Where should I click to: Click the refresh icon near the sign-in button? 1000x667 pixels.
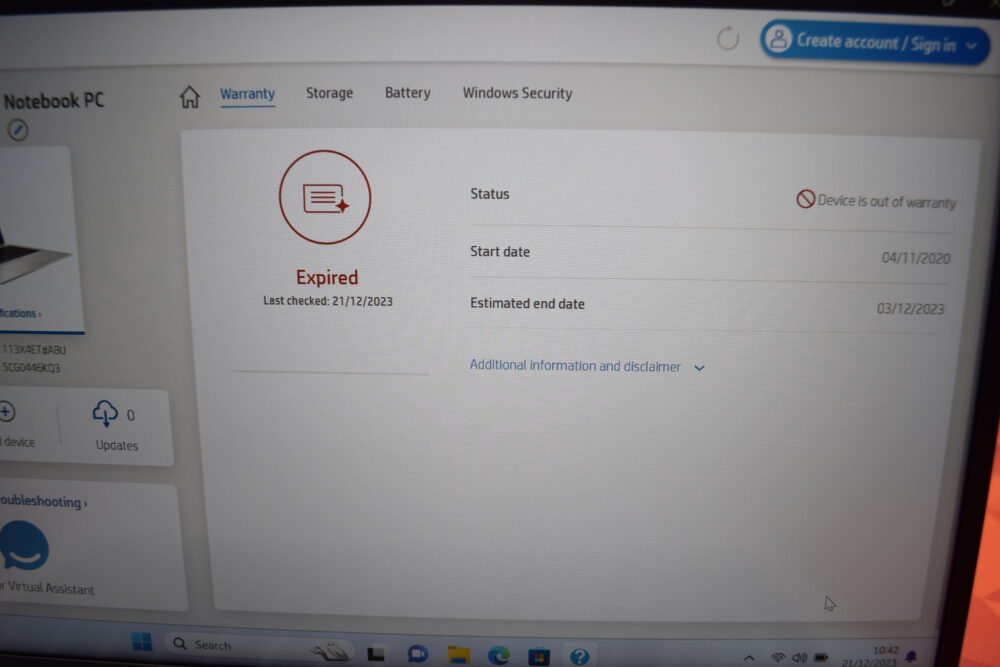point(727,38)
